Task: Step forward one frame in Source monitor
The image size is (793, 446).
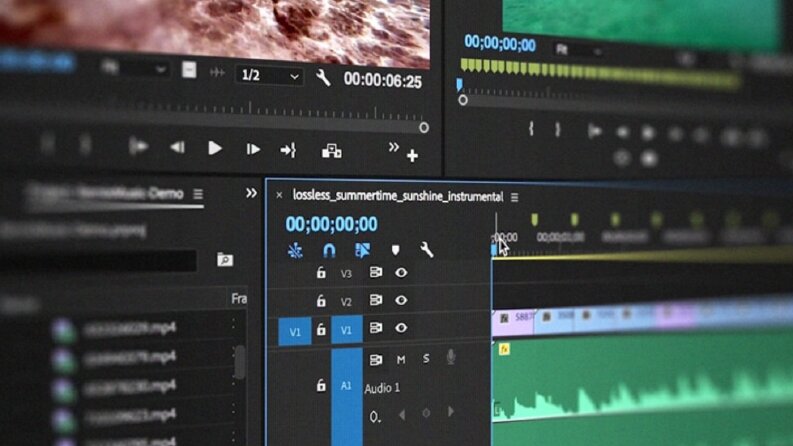Action: coord(253,149)
